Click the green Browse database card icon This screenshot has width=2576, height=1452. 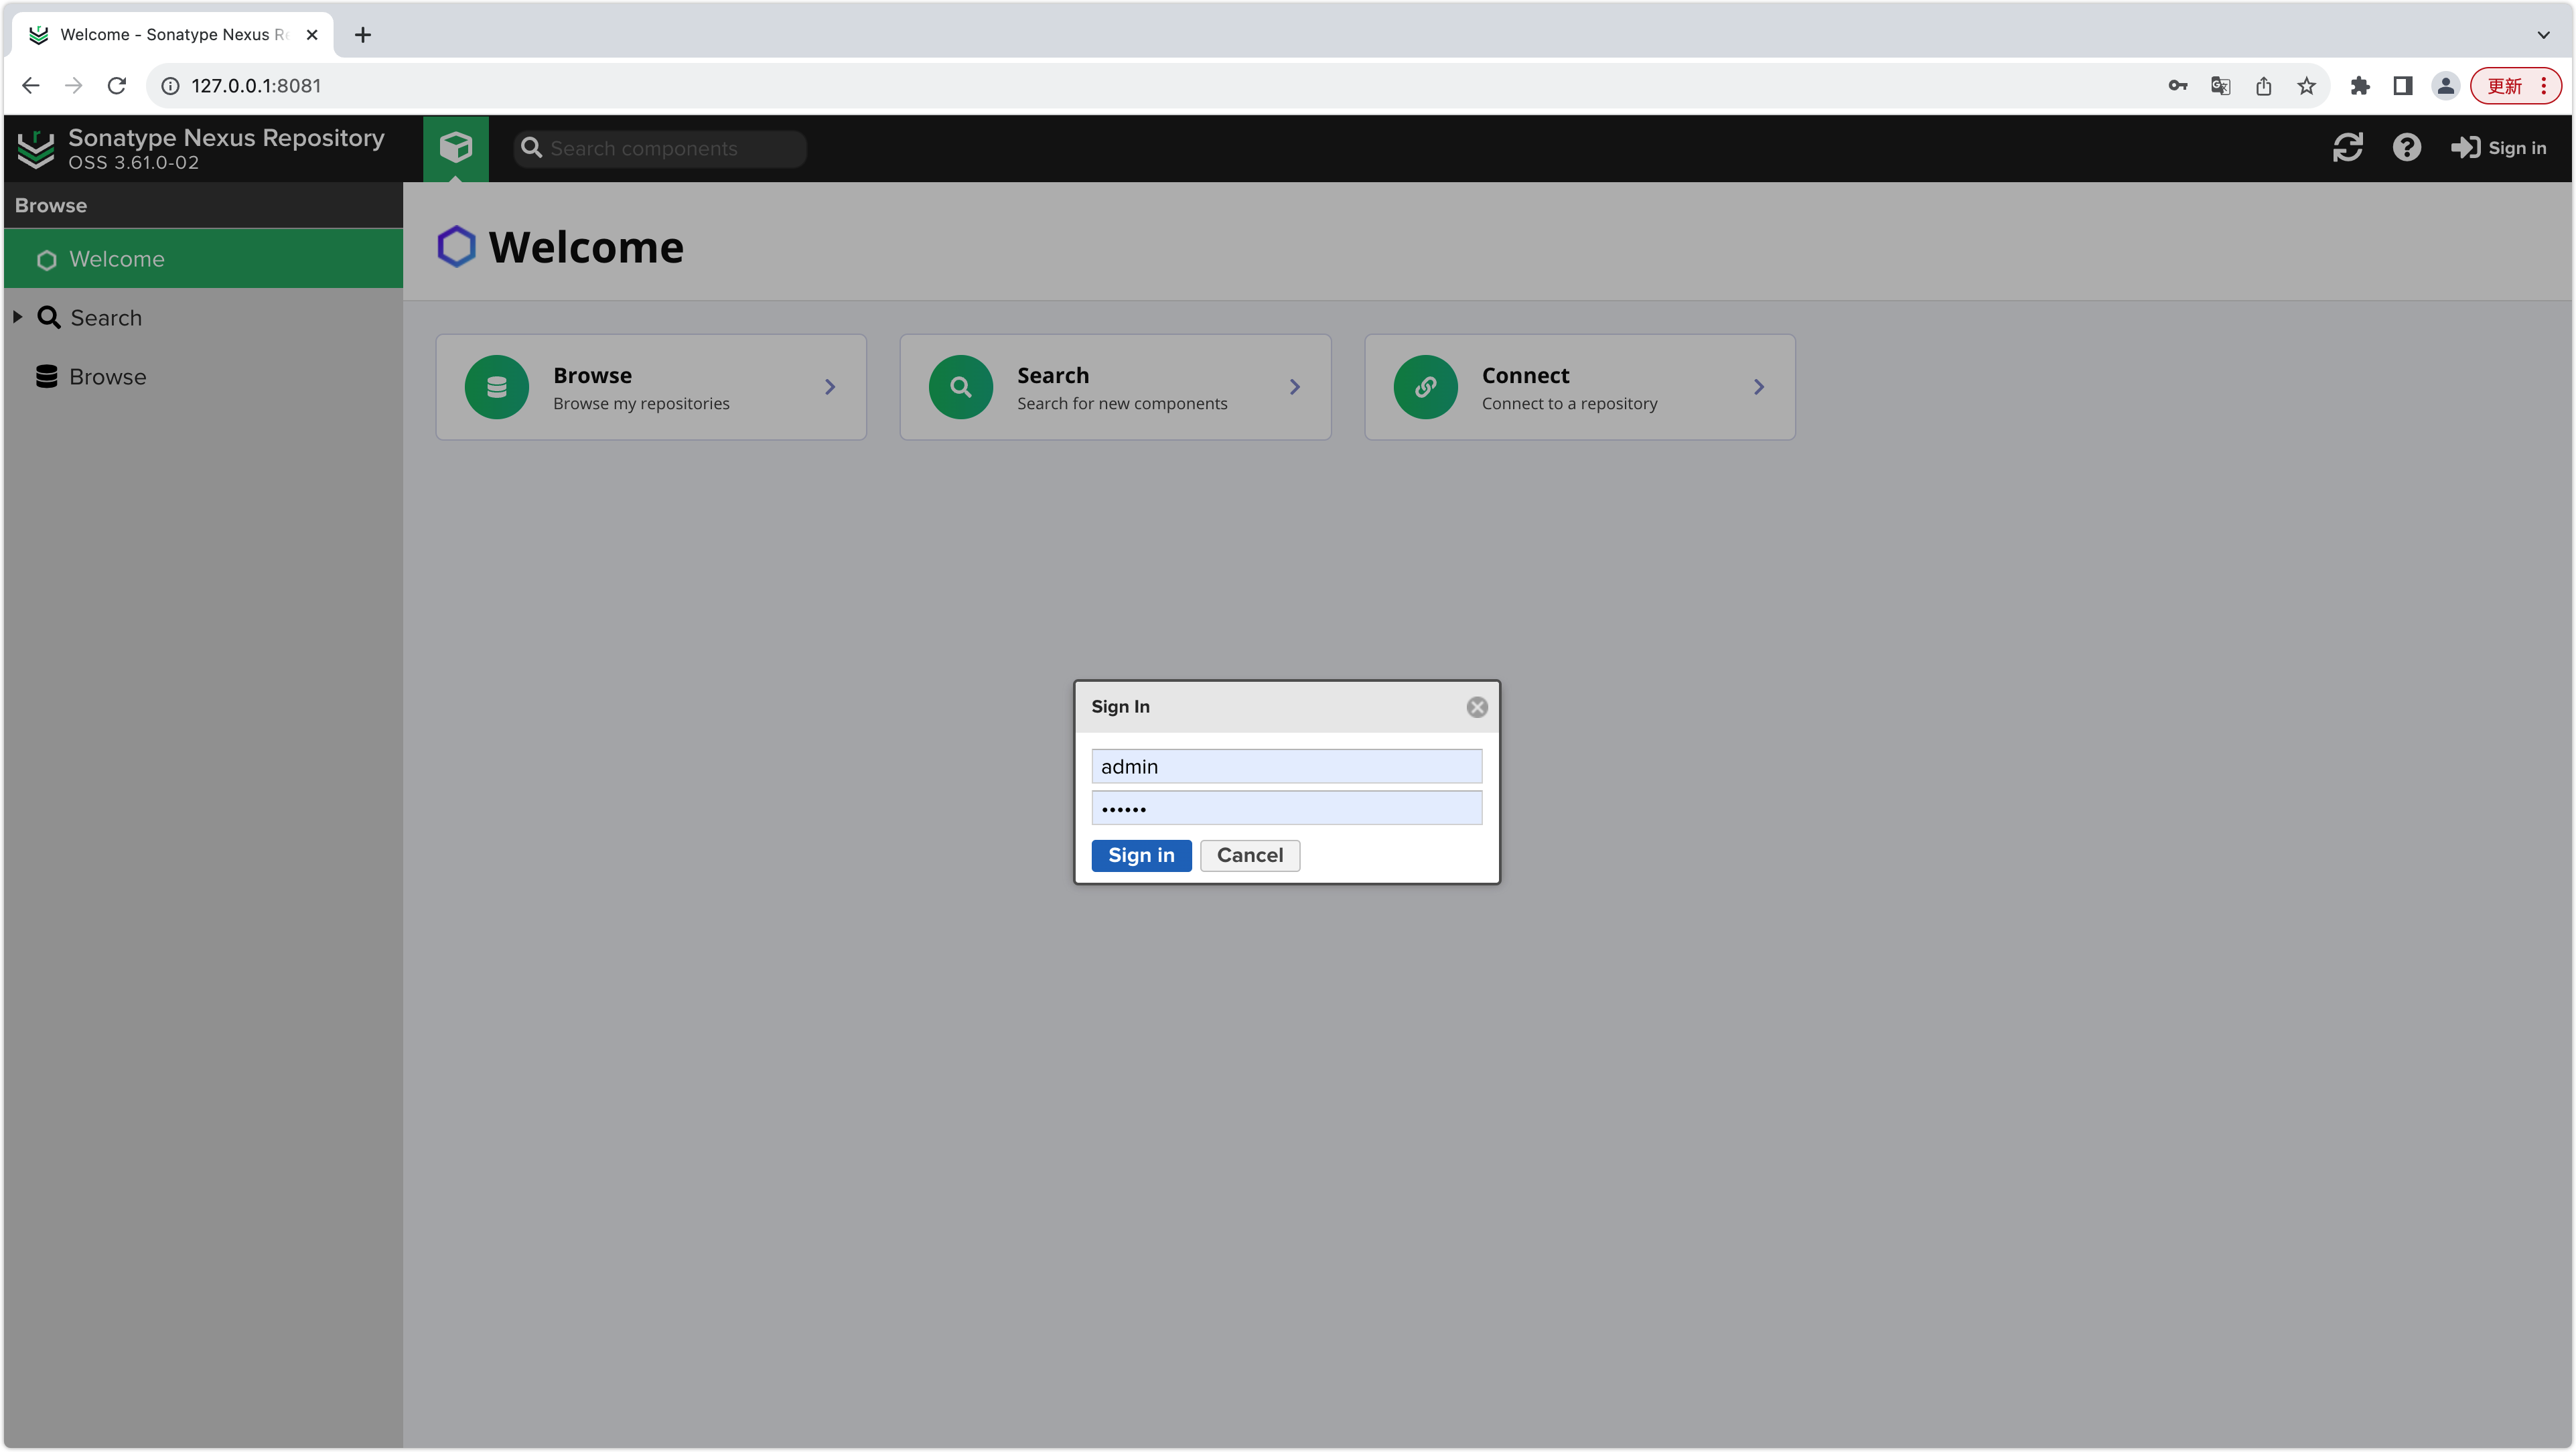[x=496, y=387]
